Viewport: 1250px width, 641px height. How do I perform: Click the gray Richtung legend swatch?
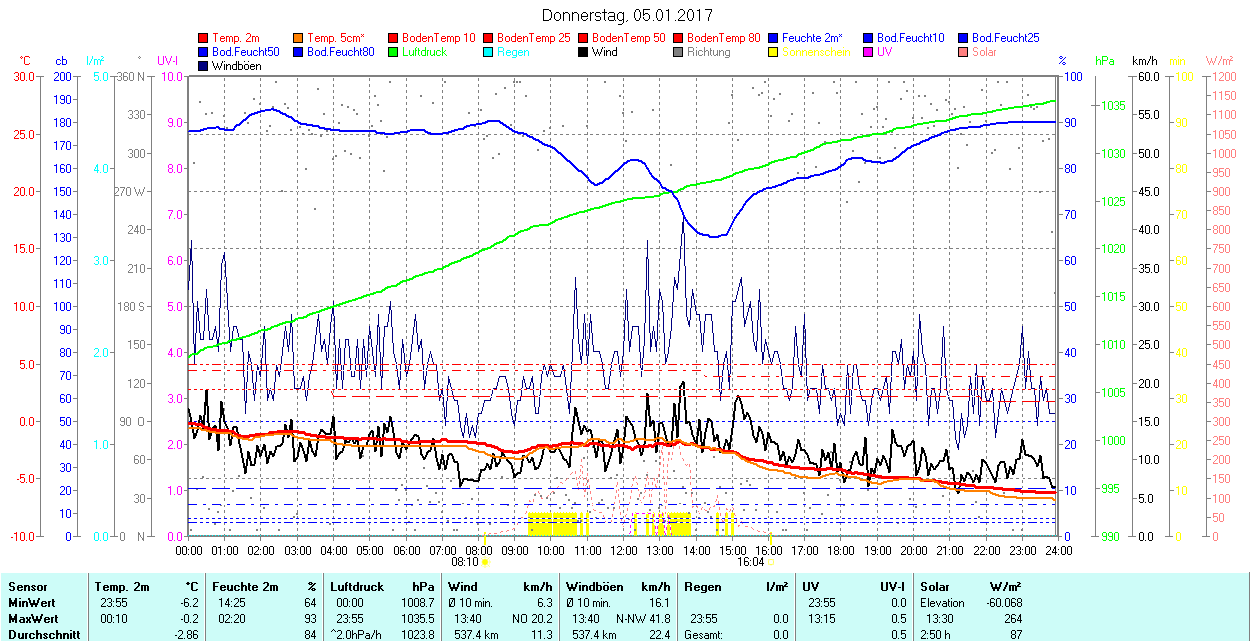pyautogui.click(x=679, y=52)
